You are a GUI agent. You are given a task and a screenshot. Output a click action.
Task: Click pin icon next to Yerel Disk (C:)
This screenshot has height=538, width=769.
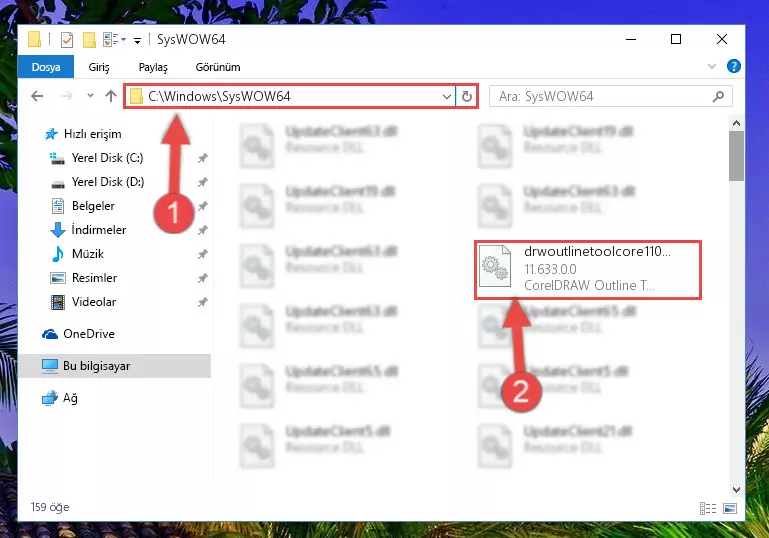[203, 158]
